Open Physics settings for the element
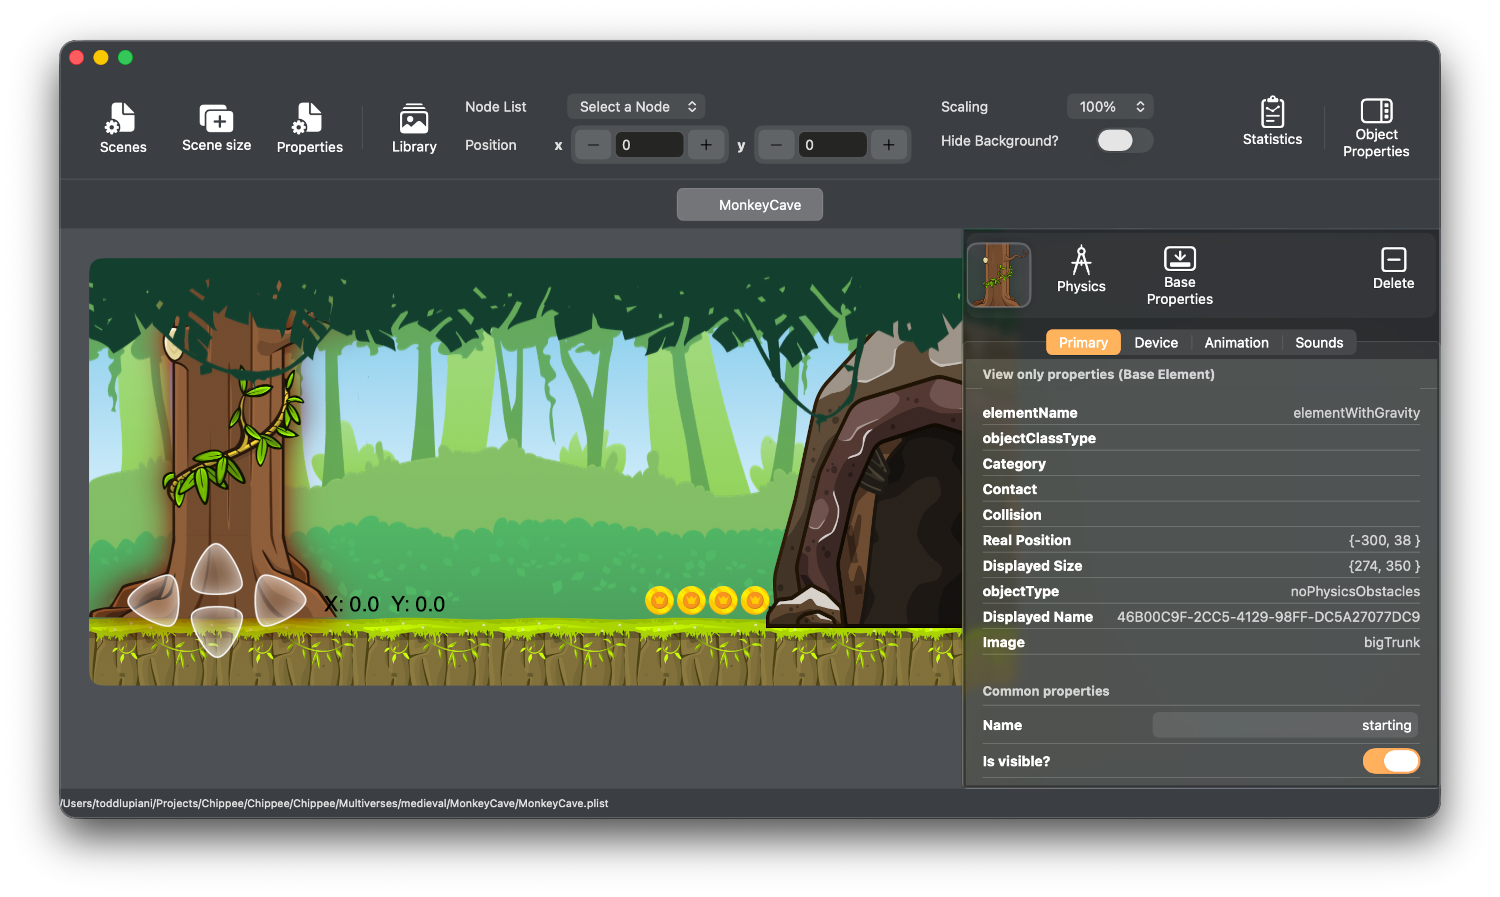 1081,270
